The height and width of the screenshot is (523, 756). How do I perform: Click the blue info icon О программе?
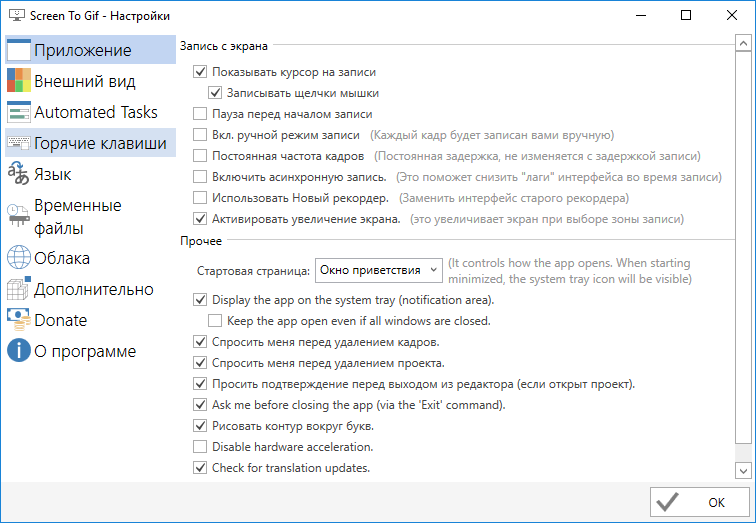point(19,350)
